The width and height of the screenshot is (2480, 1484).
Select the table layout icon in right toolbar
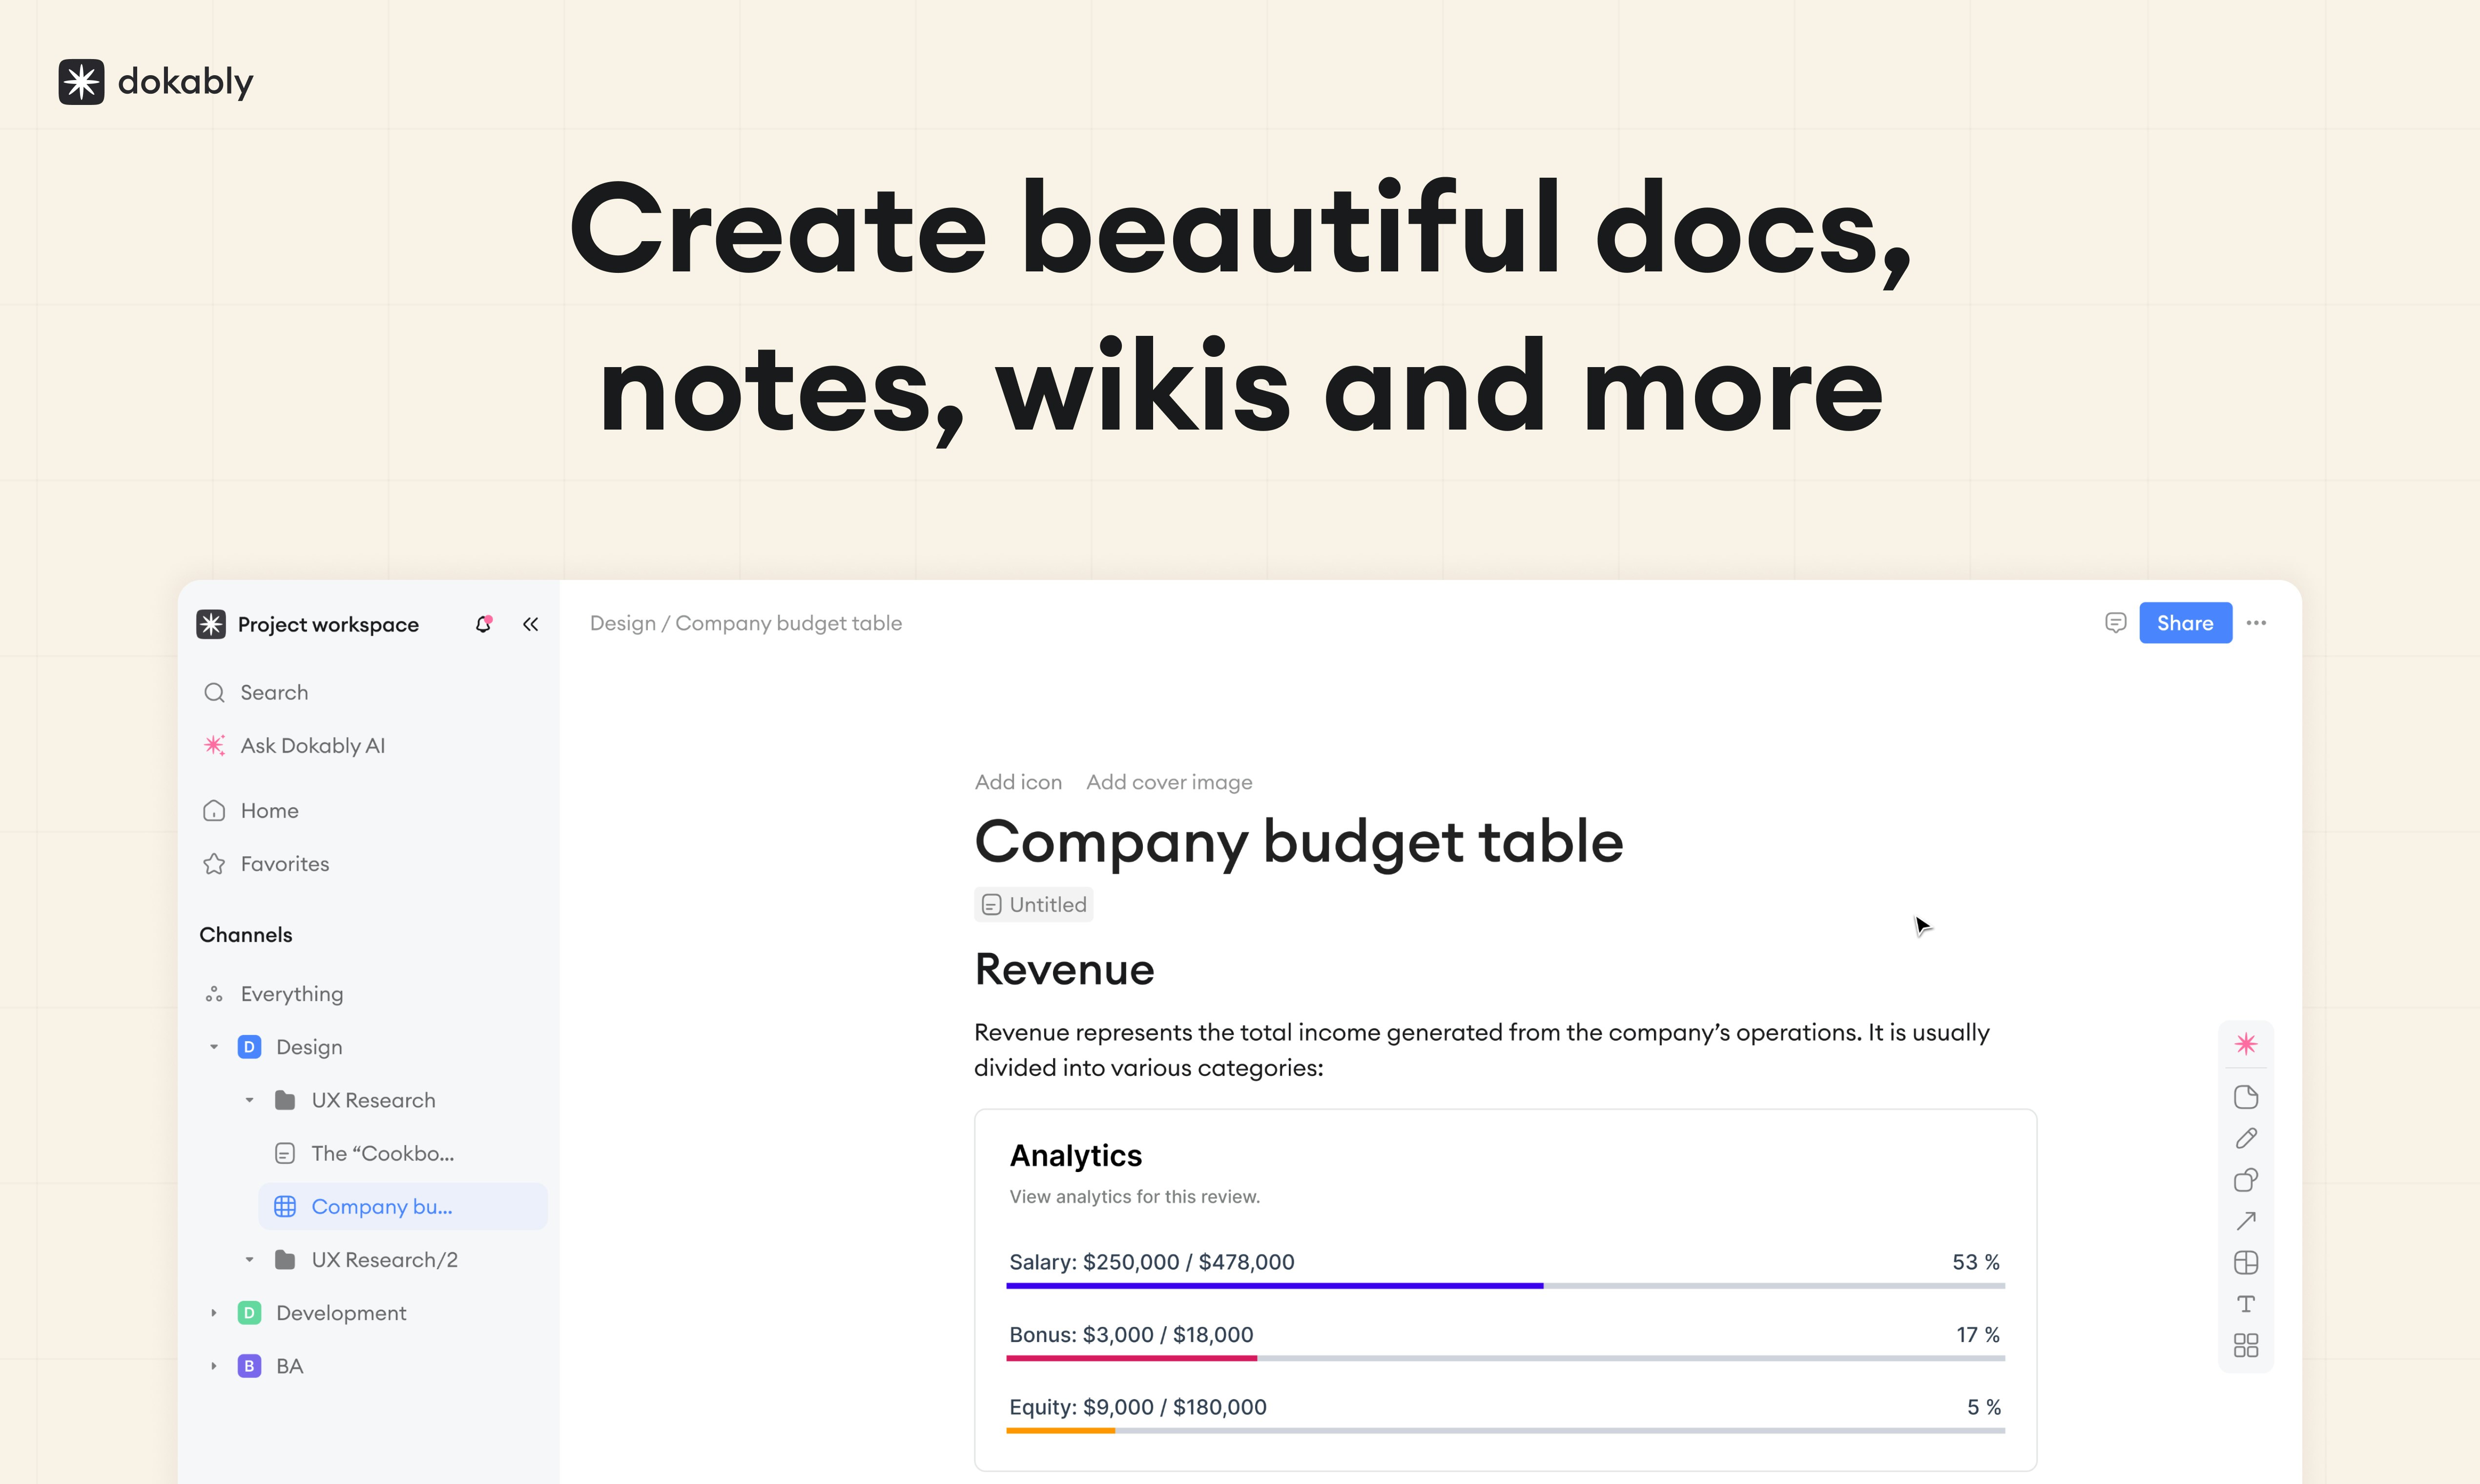(x=2246, y=1262)
